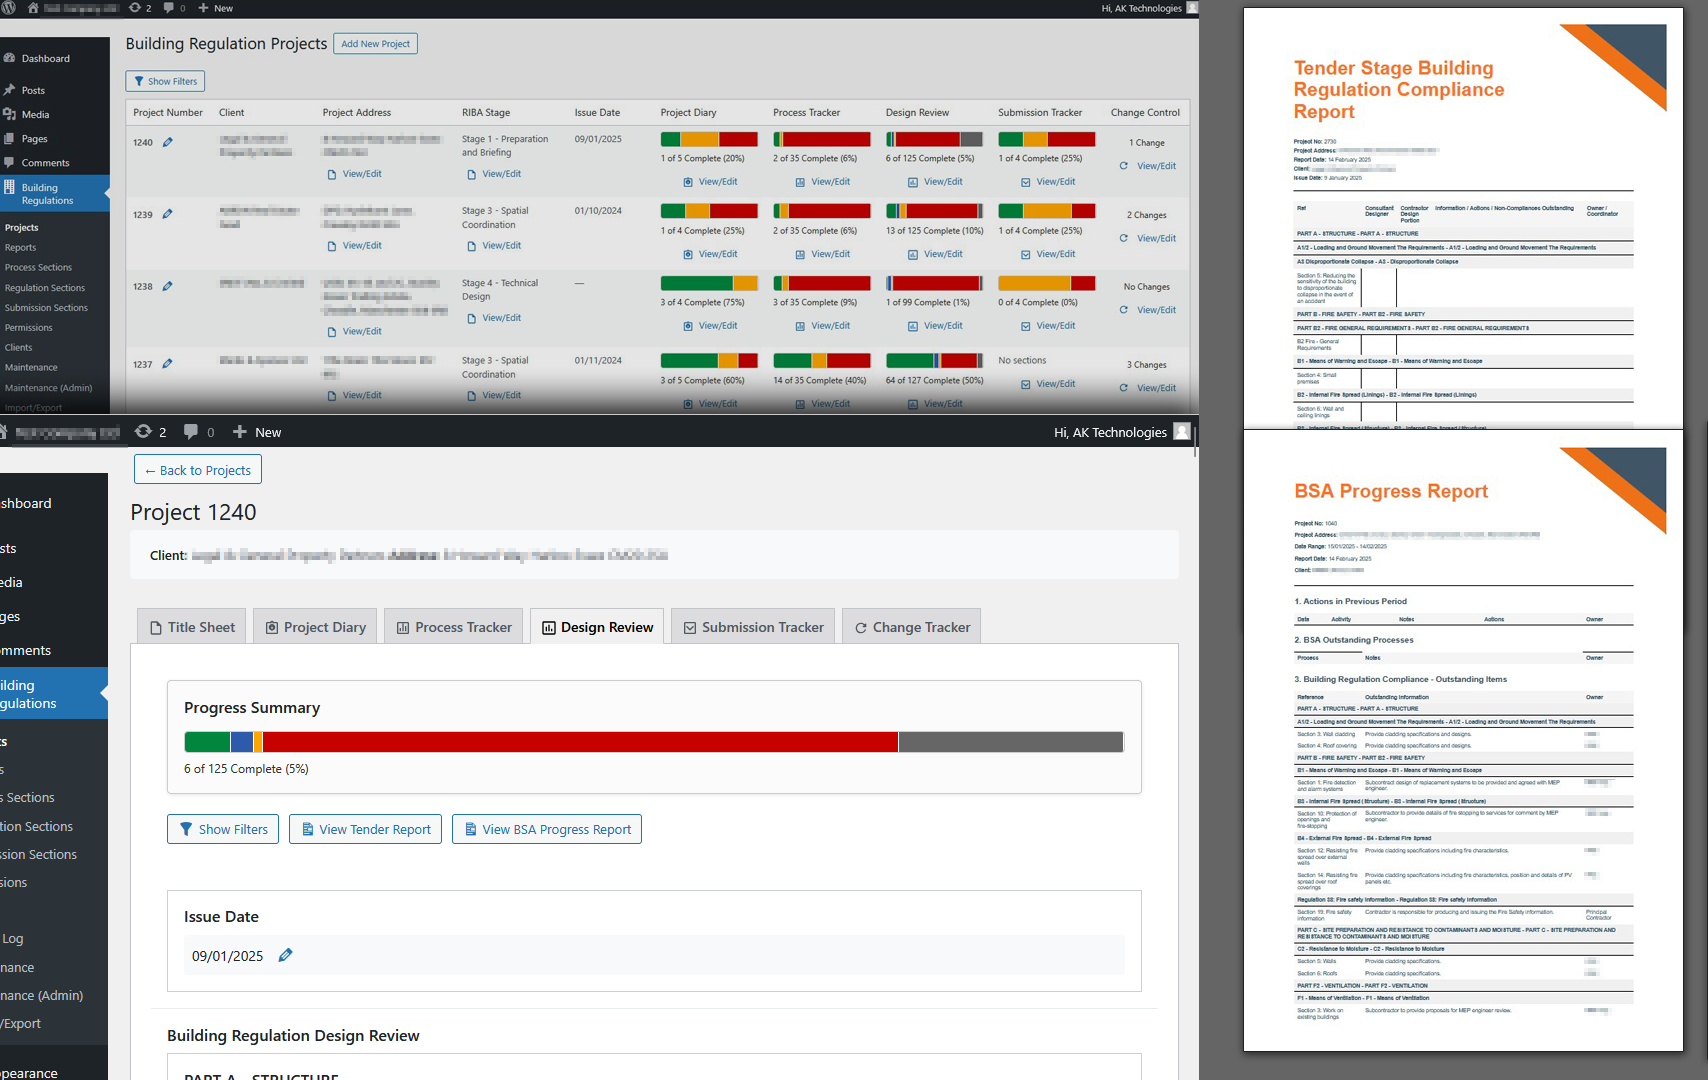1708x1080 pixels.
Task: Edit project 1240 via its pencil icon
Action: pos(168,142)
